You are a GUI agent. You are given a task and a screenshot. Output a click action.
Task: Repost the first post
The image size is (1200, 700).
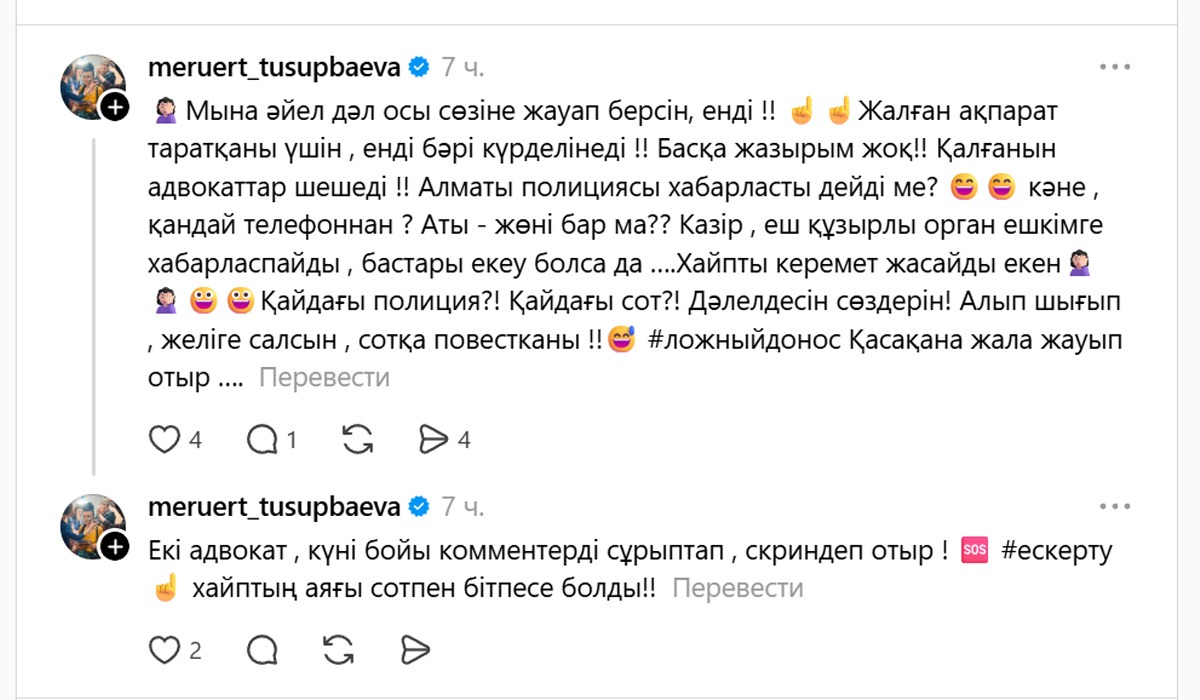357,439
